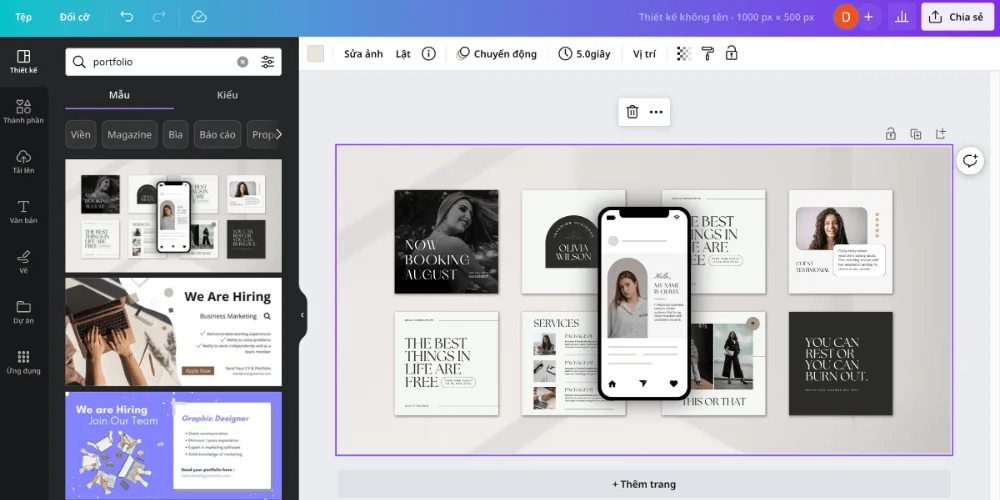
Task: Lock the selected element
Action: click(x=732, y=54)
